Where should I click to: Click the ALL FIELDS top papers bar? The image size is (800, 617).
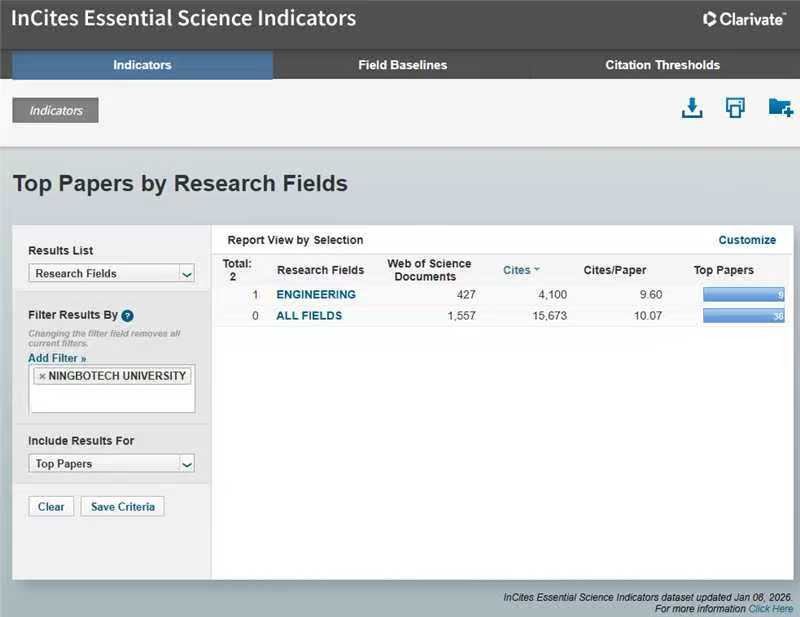point(744,316)
